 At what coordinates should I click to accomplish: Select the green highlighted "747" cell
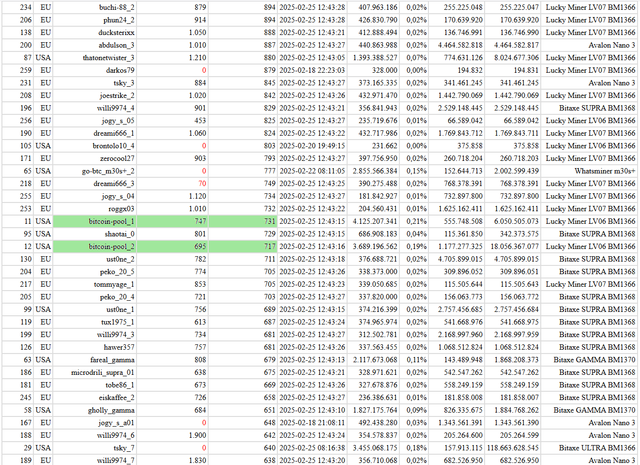173,222
